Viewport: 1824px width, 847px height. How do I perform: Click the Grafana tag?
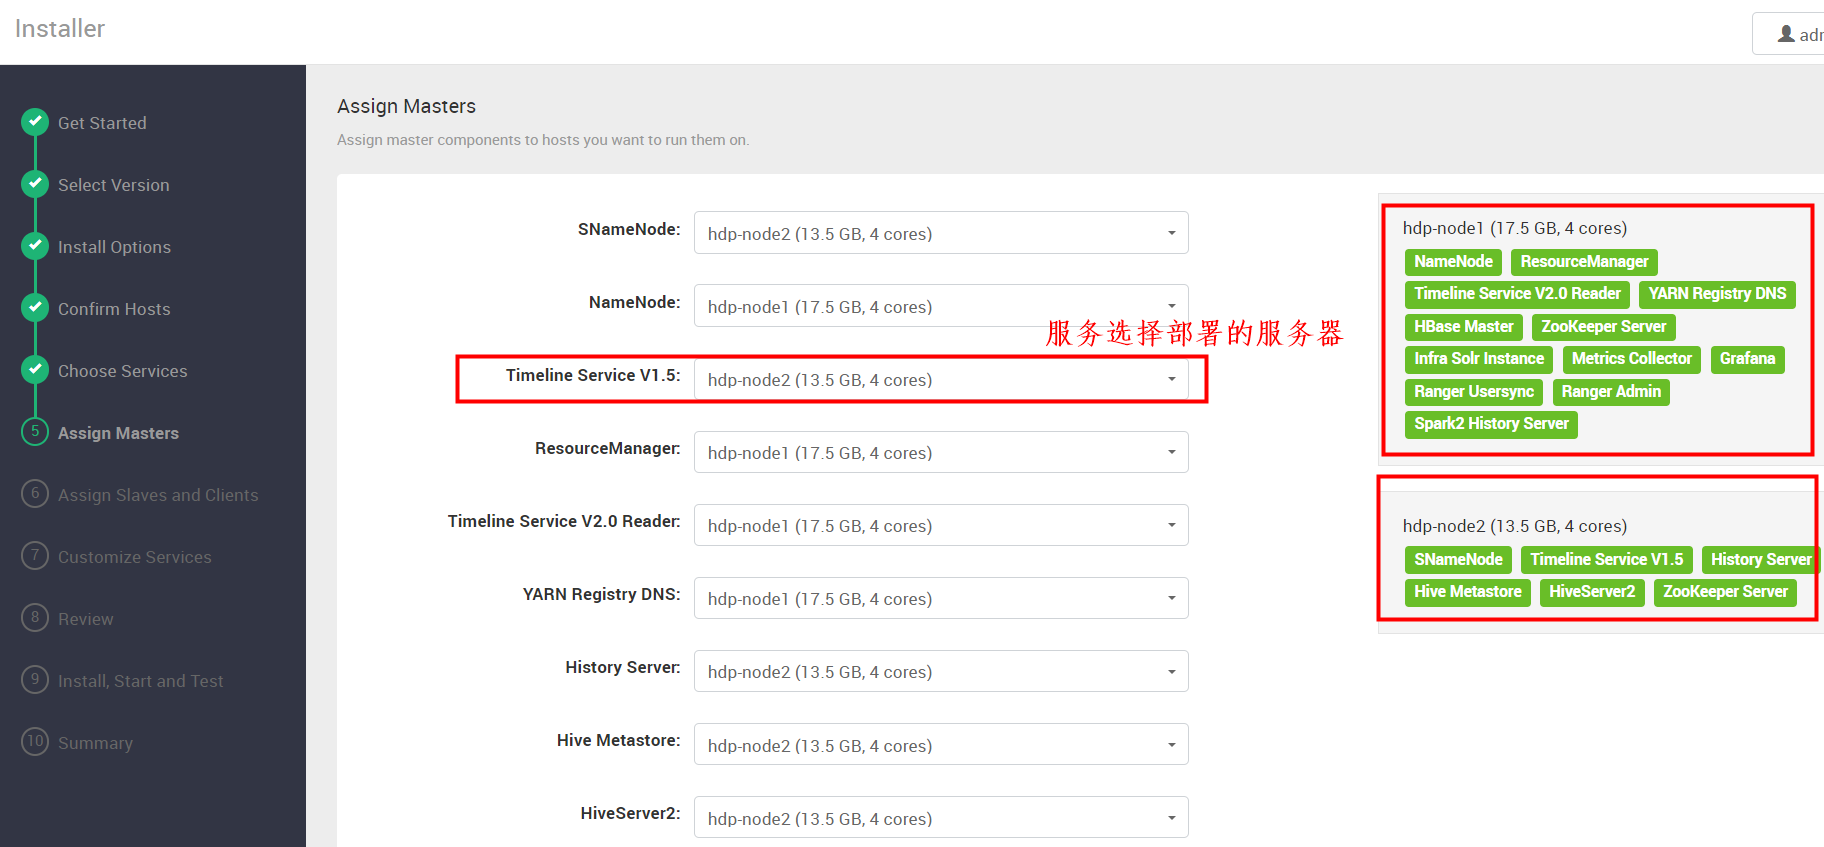coord(1747,359)
